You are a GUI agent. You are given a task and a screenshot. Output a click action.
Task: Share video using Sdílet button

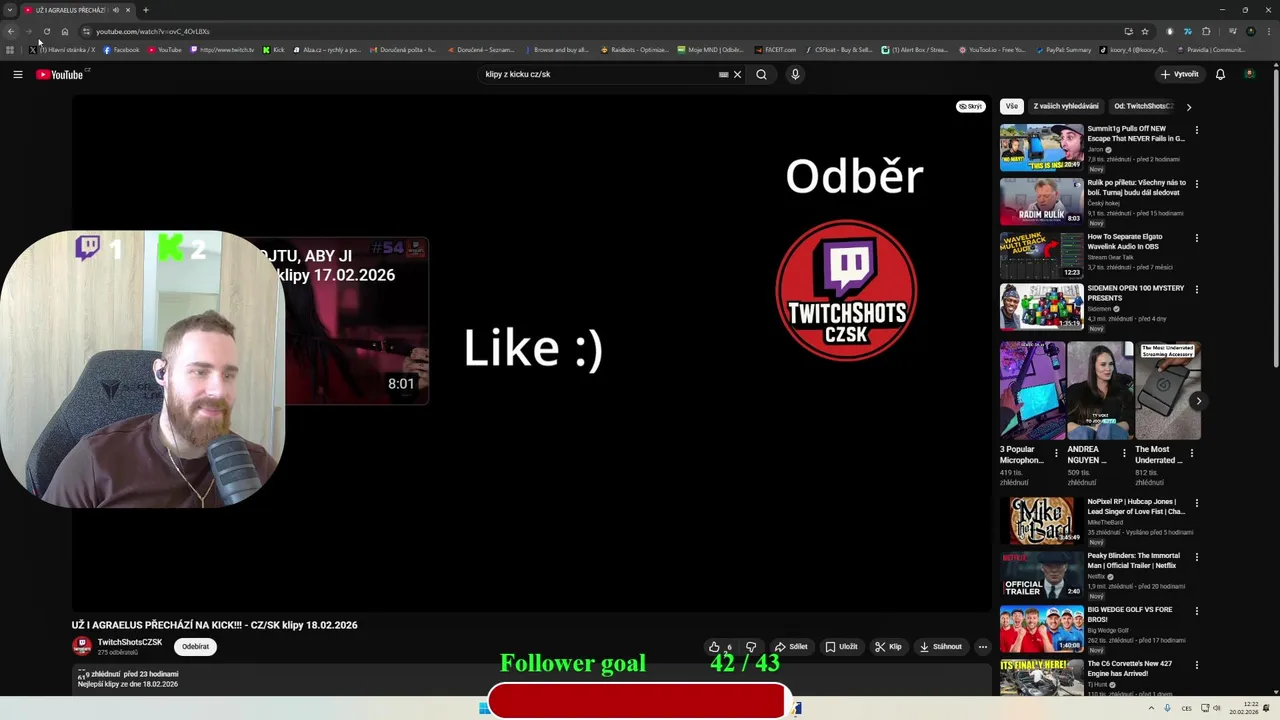coord(791,647)
